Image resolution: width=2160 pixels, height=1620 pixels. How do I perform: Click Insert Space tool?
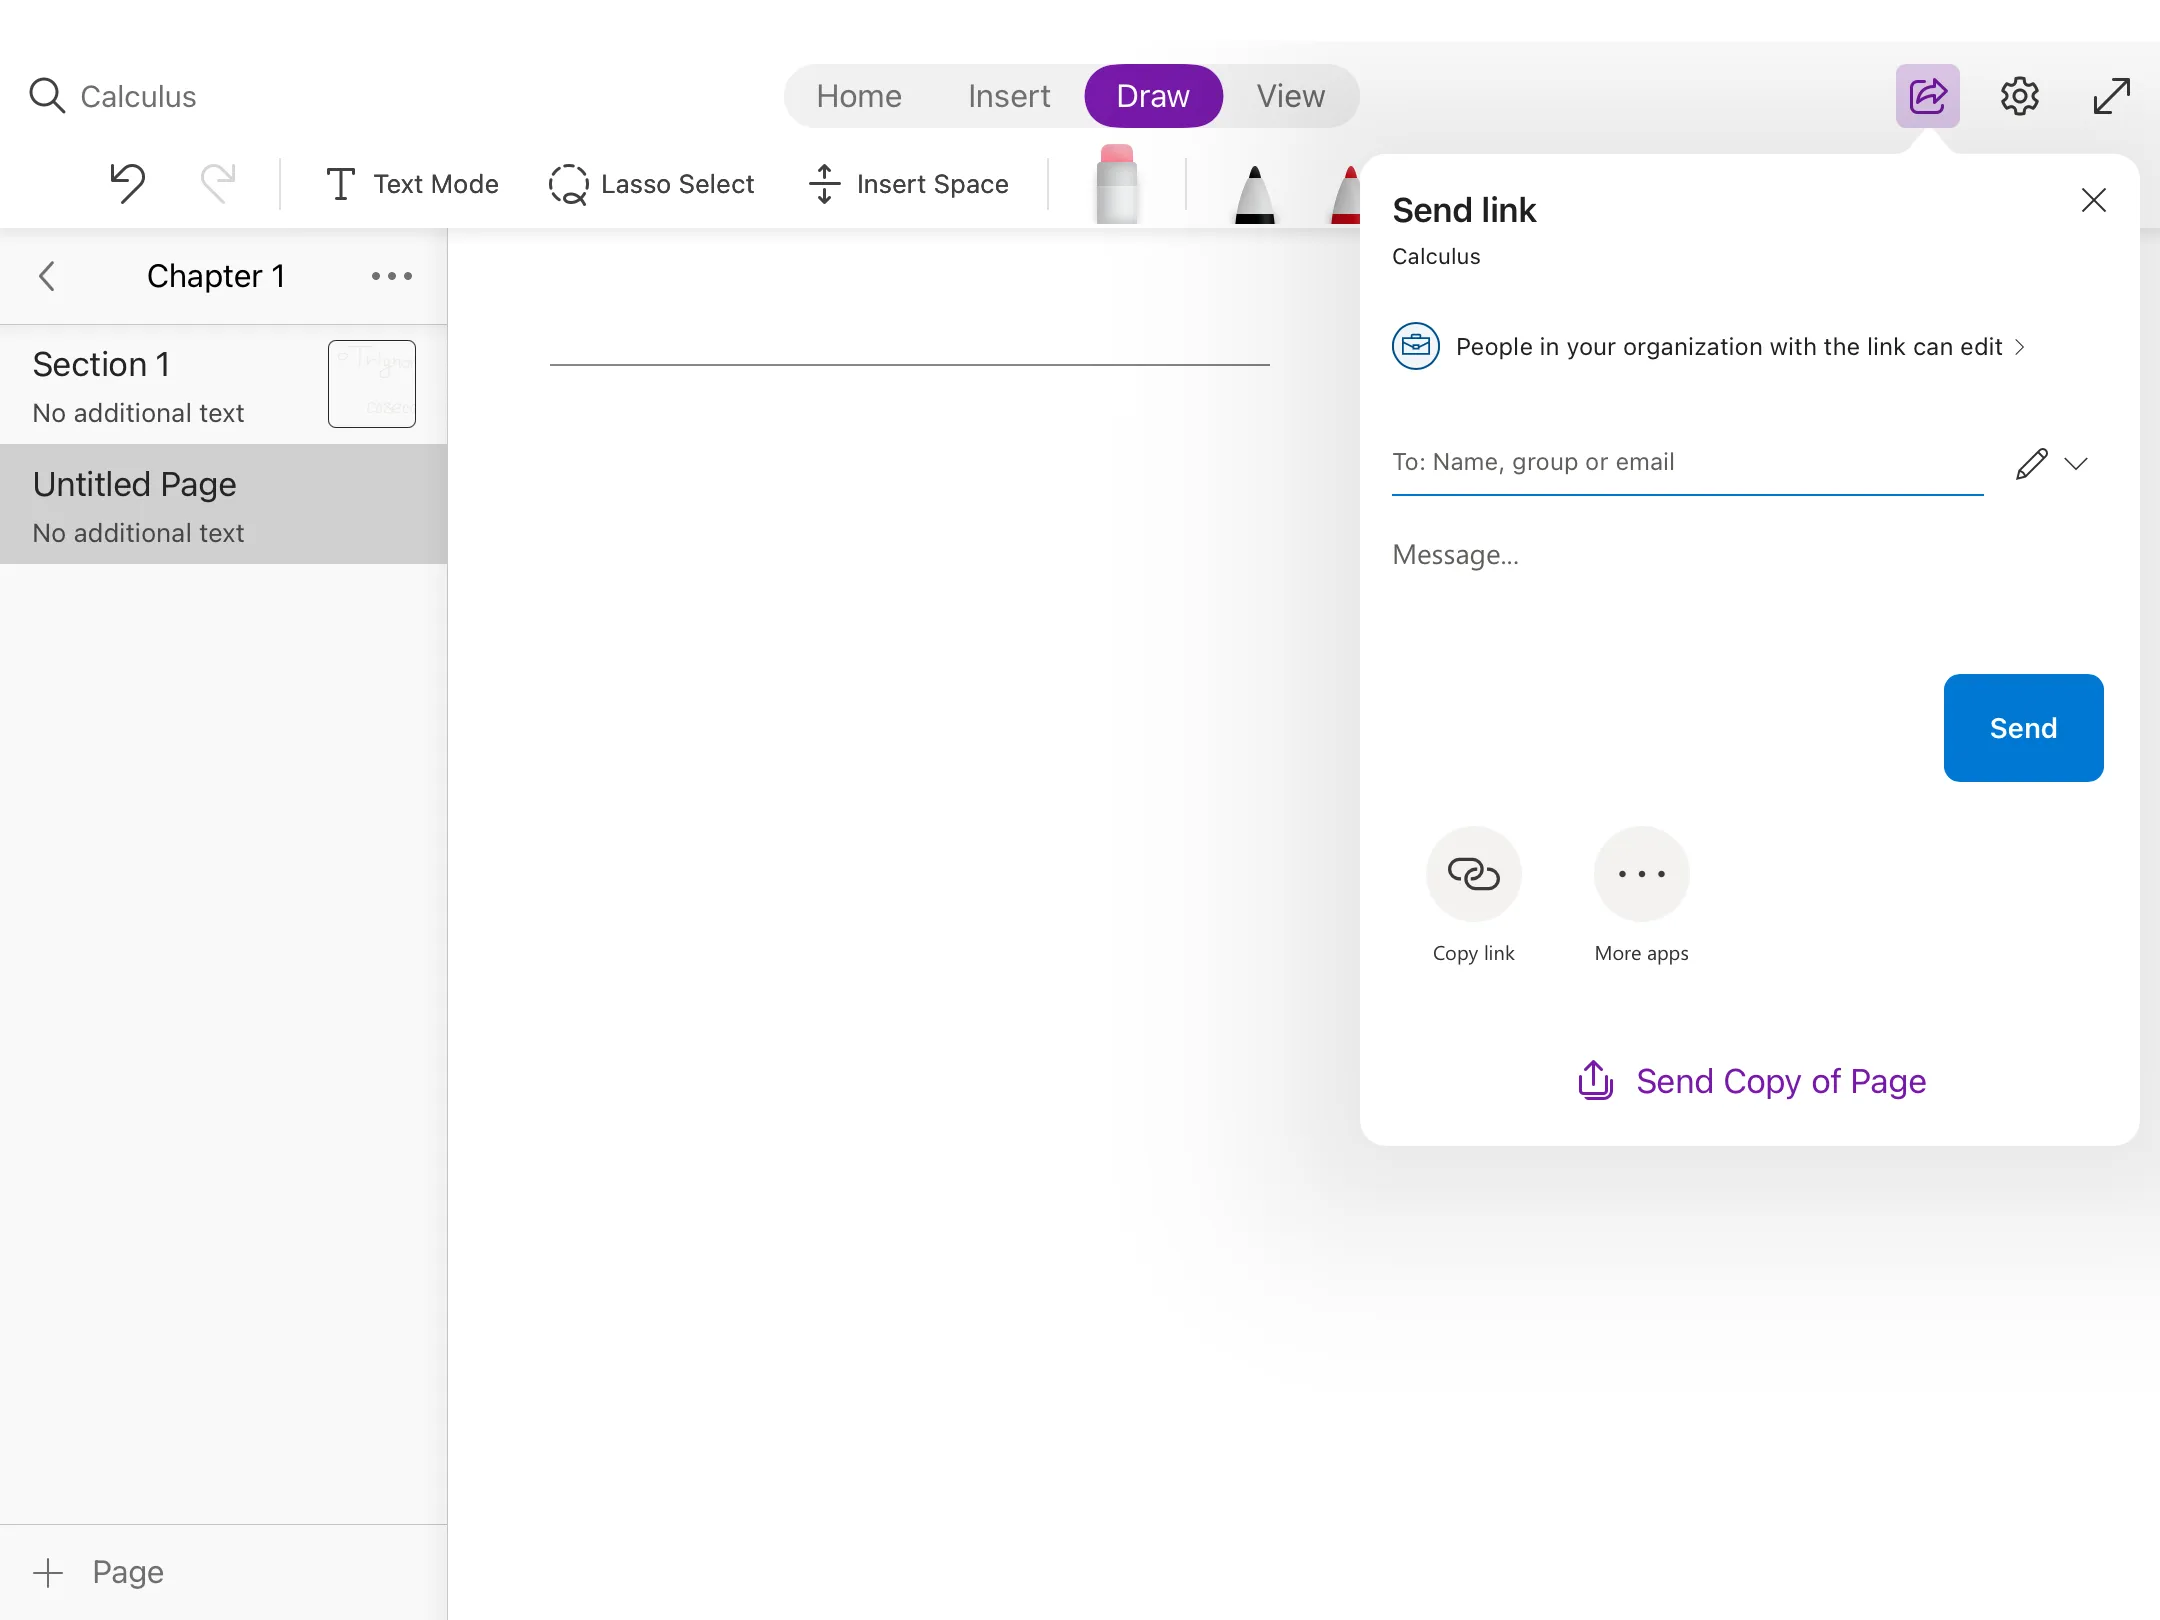(909, 184)
